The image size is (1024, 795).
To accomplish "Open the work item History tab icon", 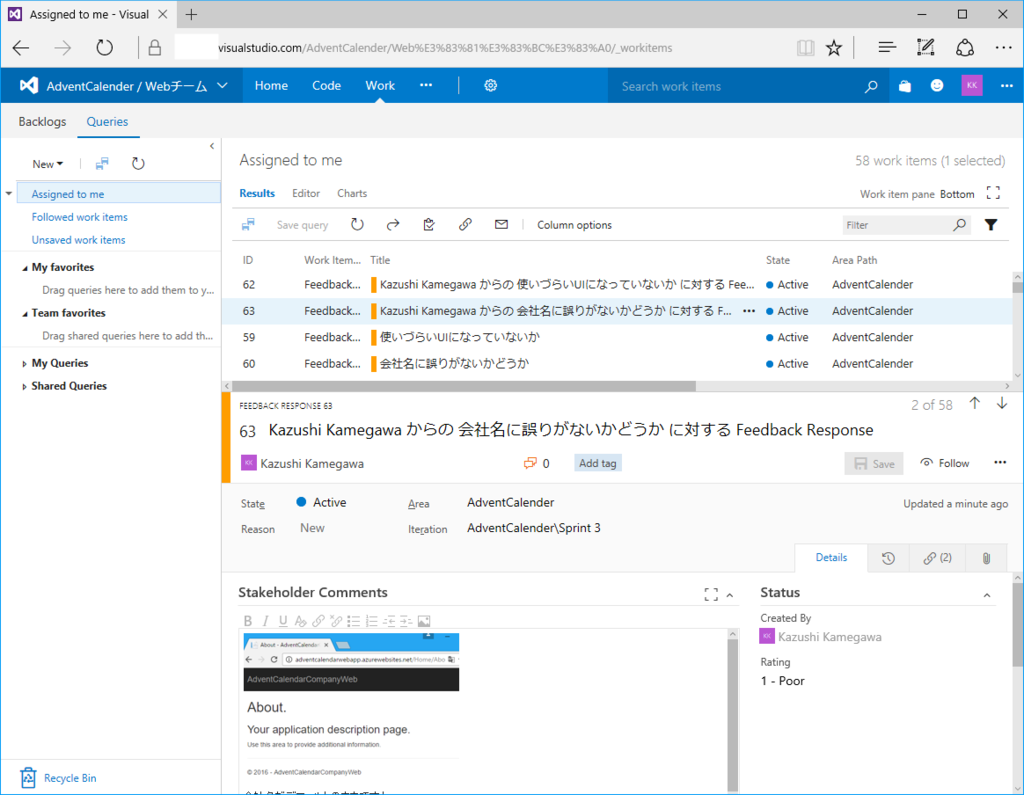I will pyautogui.click(x=888, y=558).
